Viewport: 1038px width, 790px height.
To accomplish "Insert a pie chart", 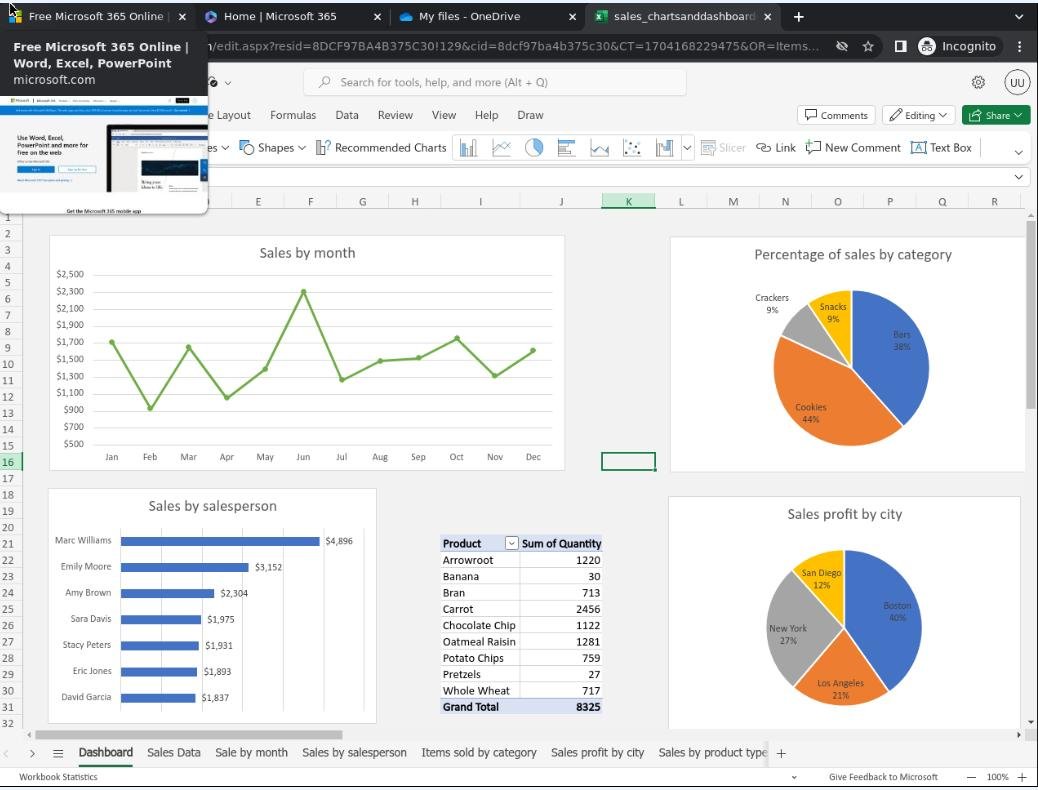I will pyautogui.click(x=534, y=148).
